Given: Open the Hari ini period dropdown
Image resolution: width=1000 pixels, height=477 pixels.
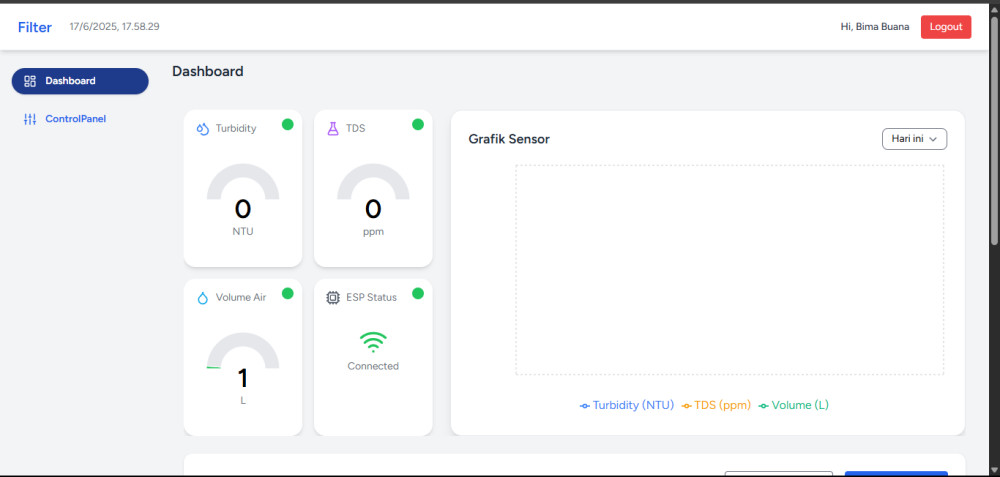Looking at the screenshot, I should [x=914, y=139].
